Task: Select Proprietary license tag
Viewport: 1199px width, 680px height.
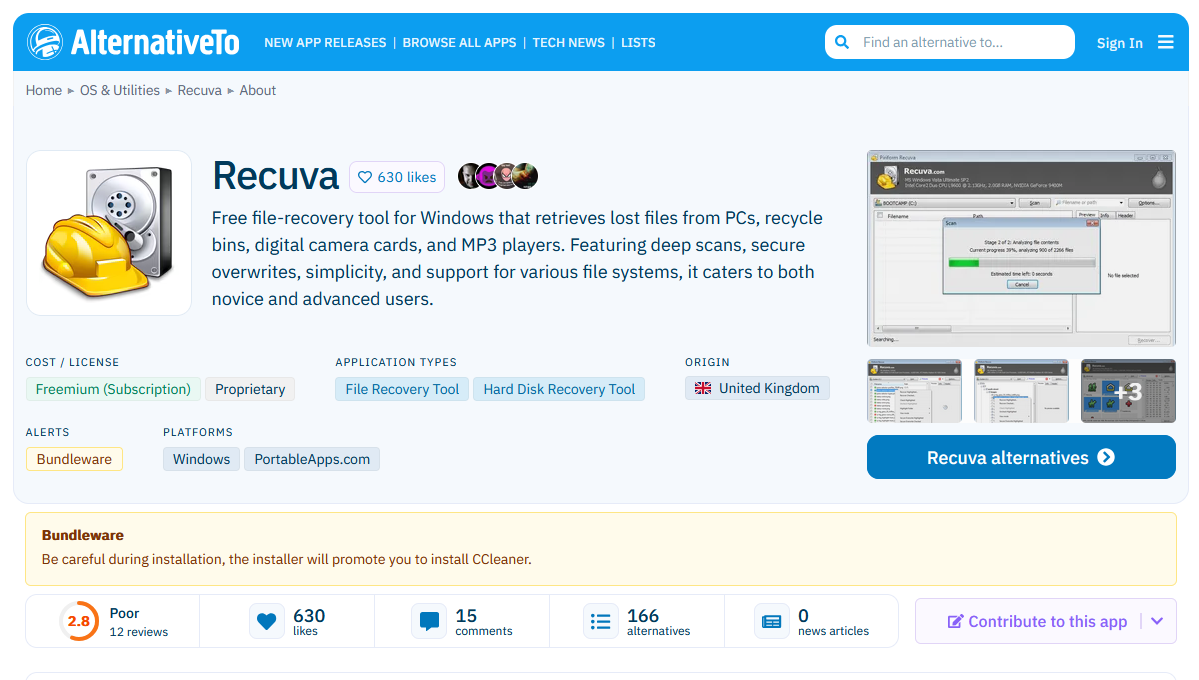Action: [x=250, y=389]
